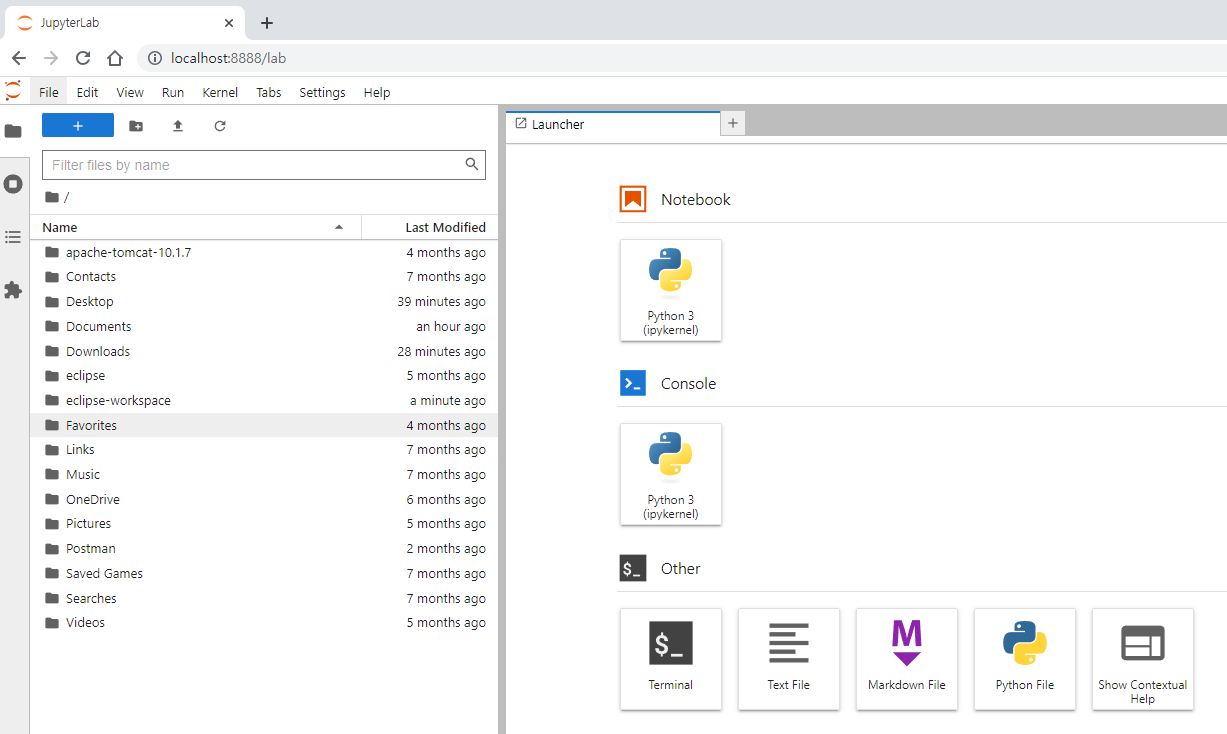Open the Kernel menu
Image resolution: width=1227 pixels, height=734 pixels.
[220, 92]
